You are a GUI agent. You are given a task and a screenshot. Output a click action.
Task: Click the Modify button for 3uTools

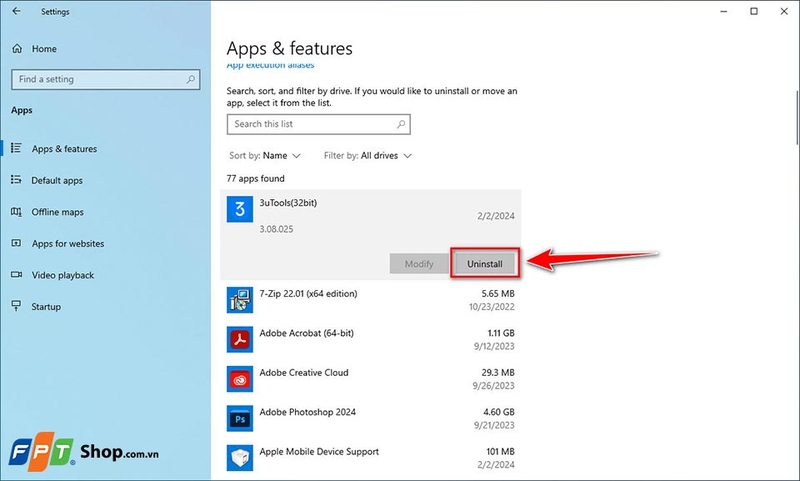click(419, 264)
